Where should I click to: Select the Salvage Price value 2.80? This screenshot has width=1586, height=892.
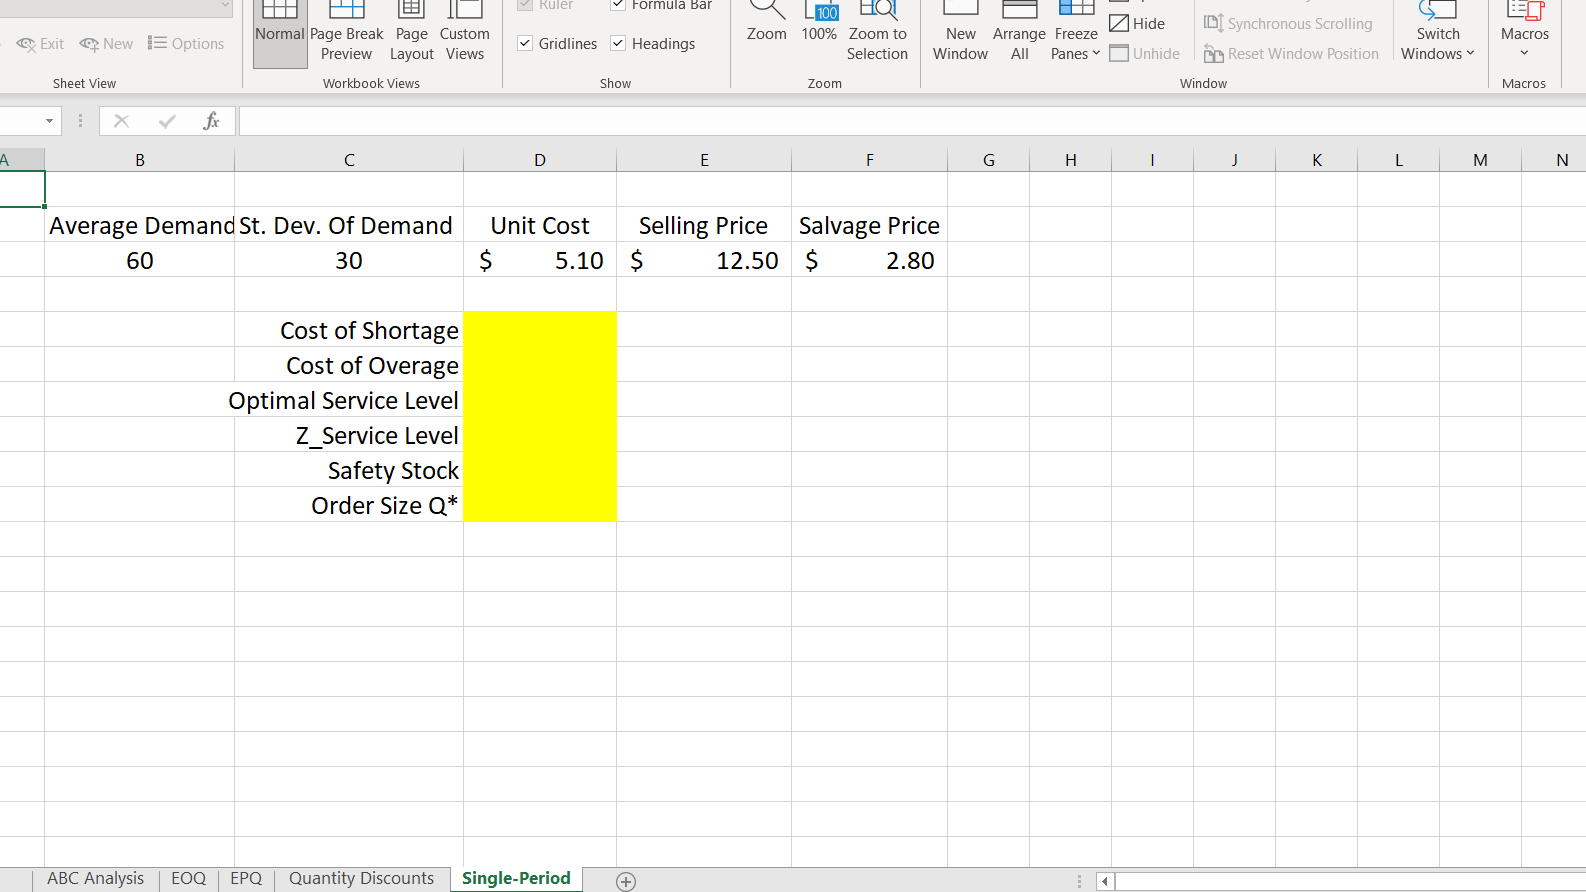coord(870,259)
